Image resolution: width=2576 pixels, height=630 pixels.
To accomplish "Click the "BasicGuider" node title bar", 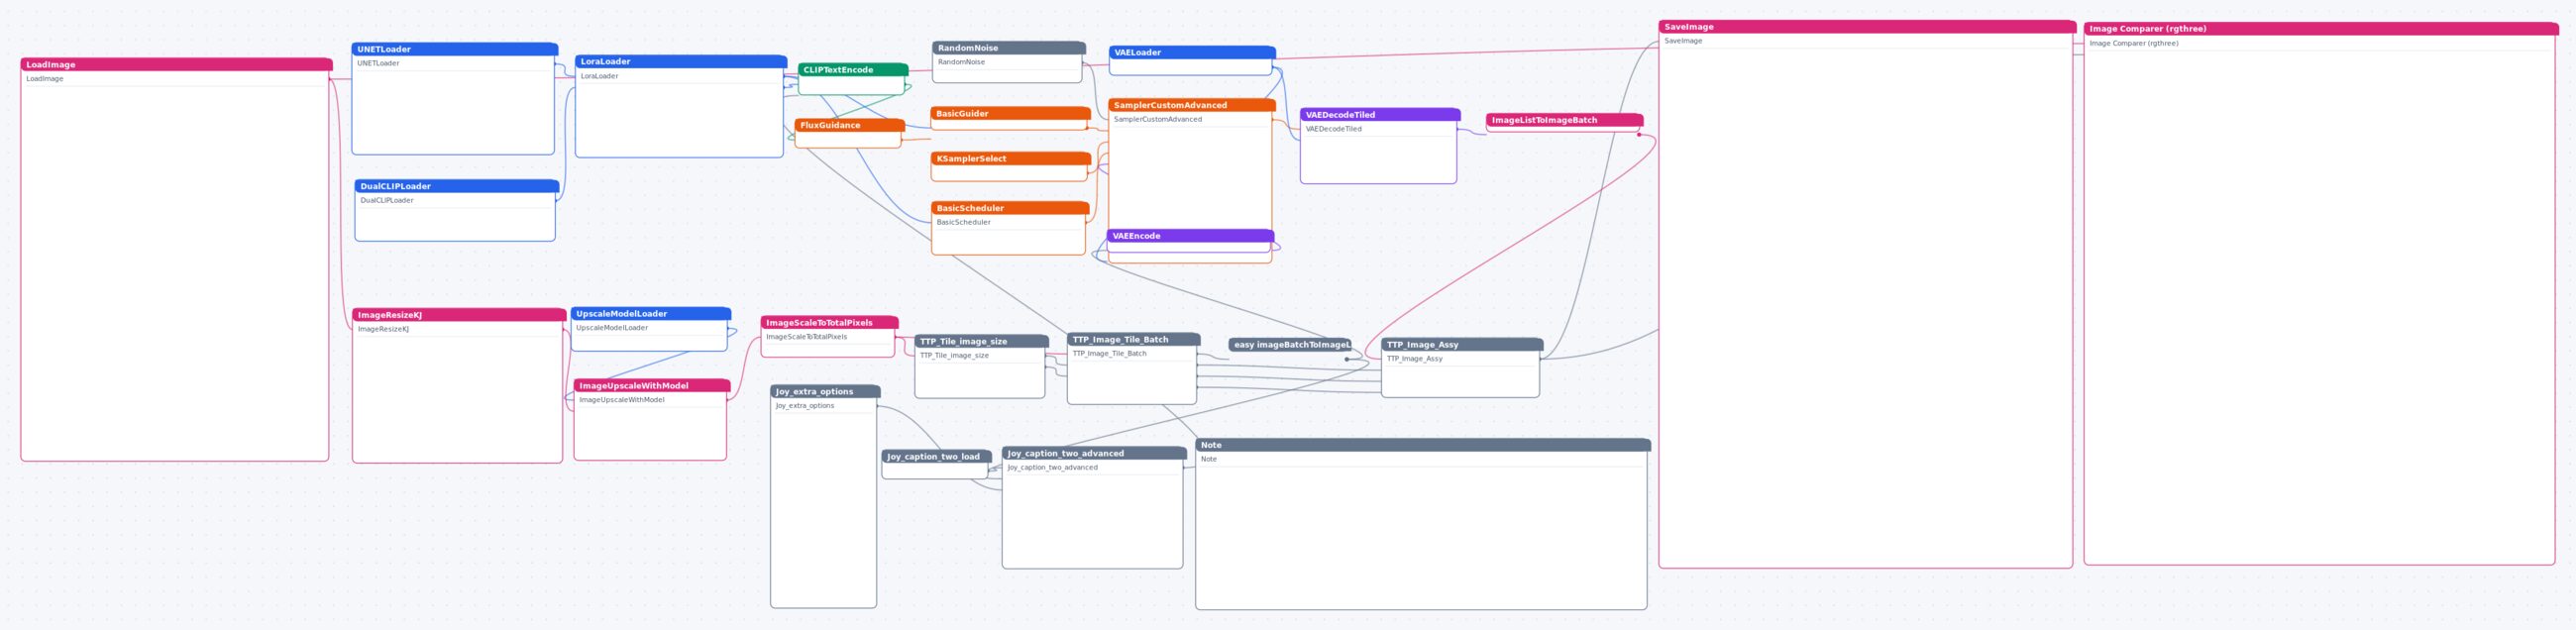I will [1010, 114].
